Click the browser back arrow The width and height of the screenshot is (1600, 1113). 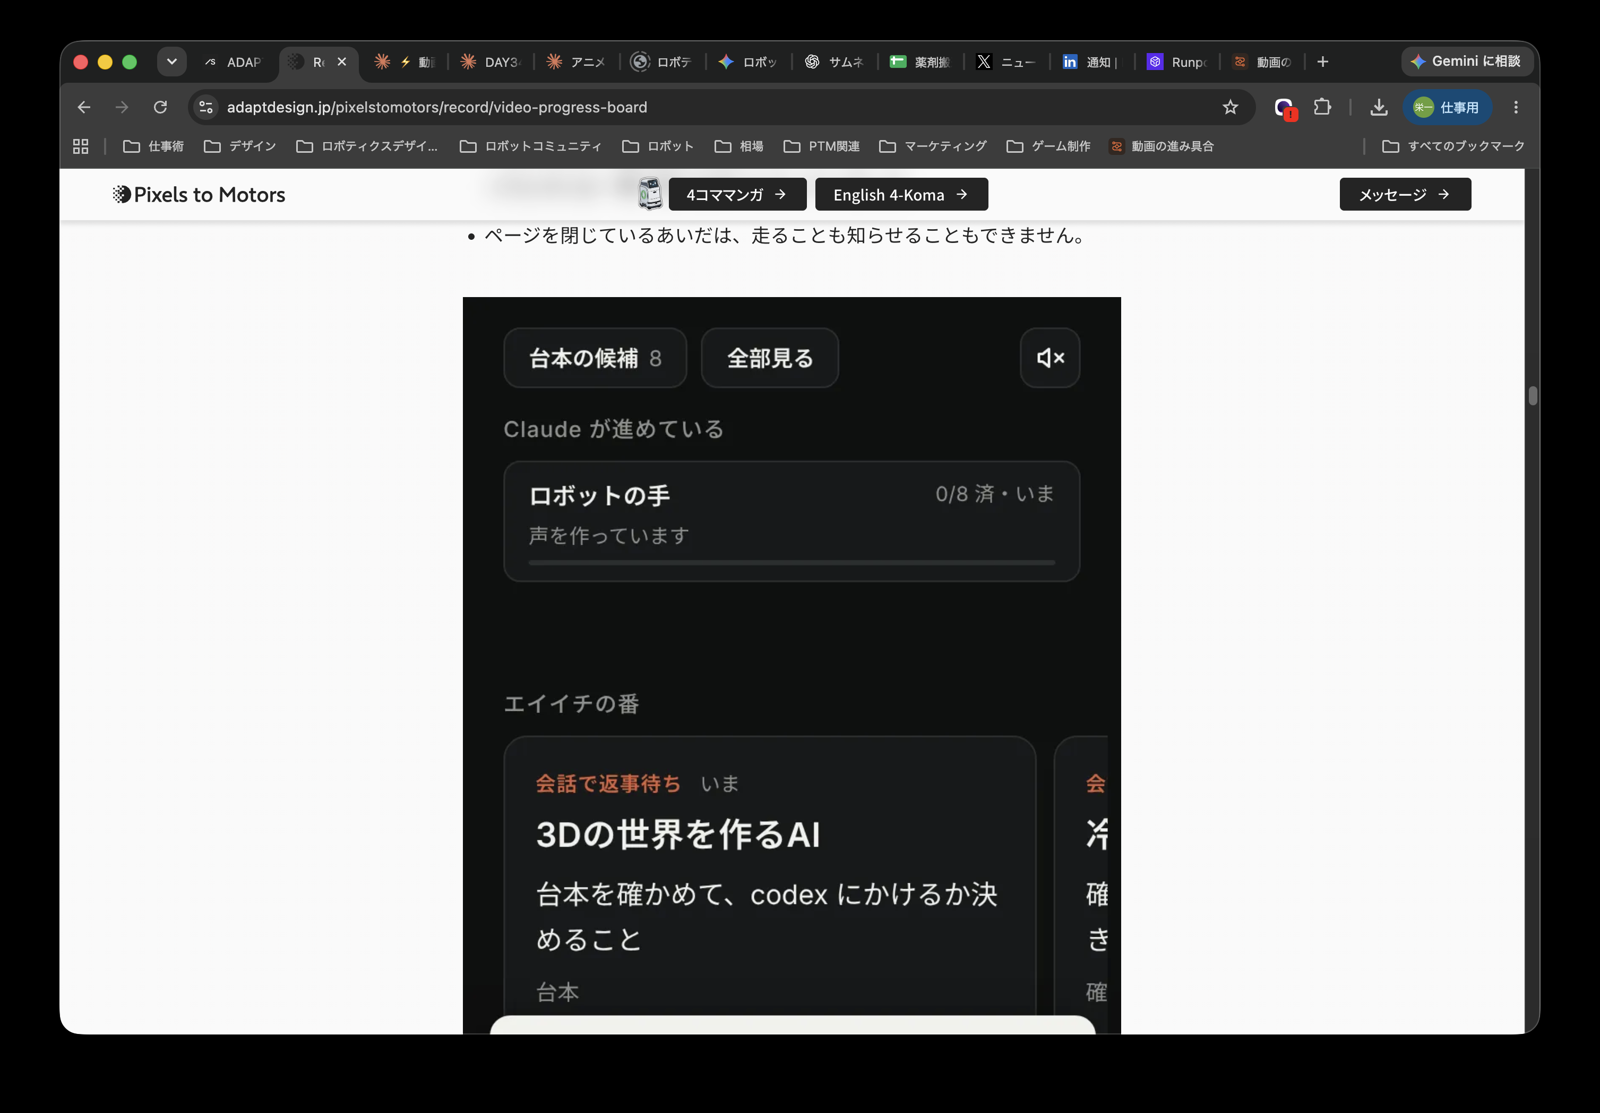click(x=84, y=107)
